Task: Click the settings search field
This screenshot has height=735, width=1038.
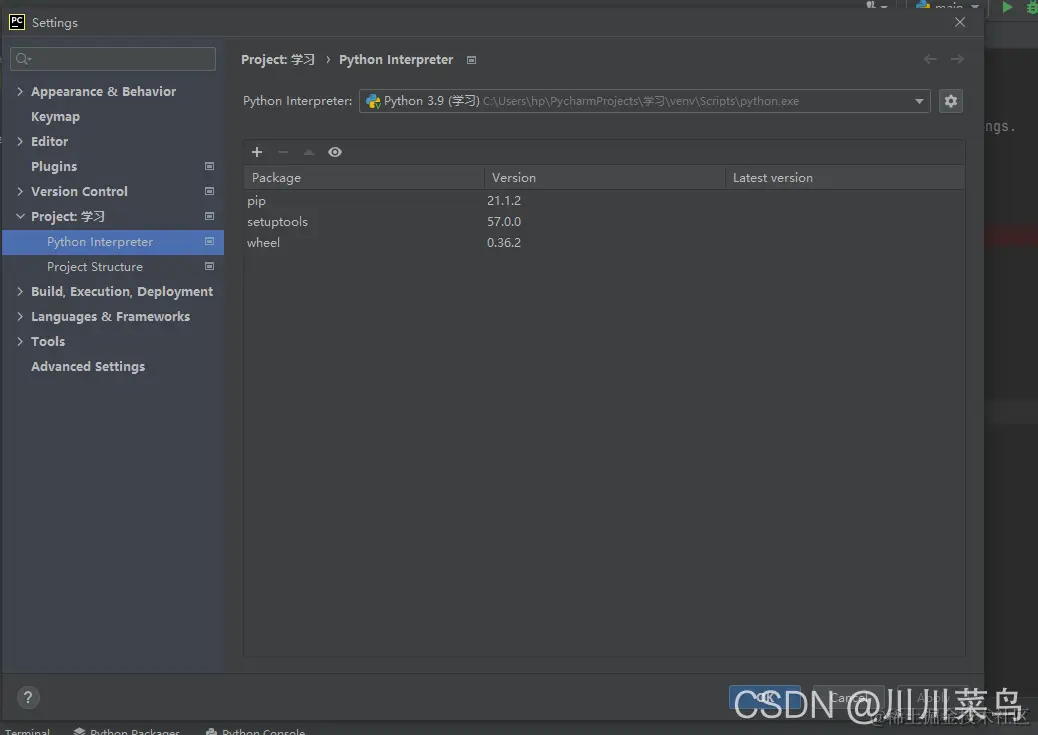Action: [x=113, y=59]
